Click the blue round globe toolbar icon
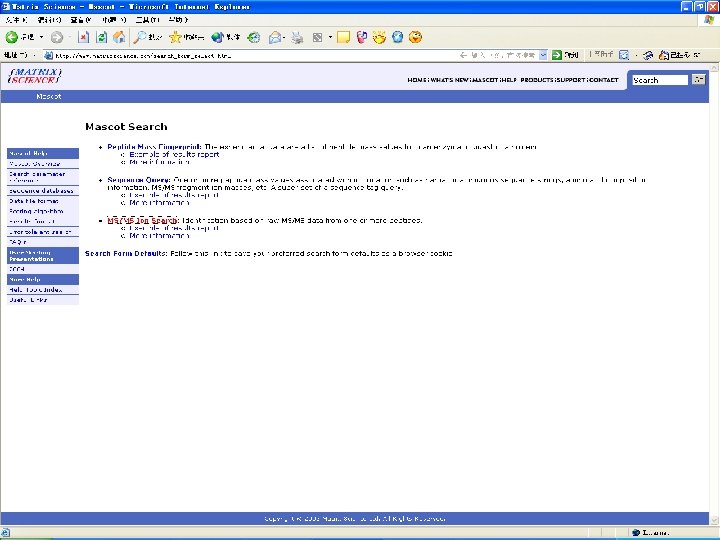Screen dimensions: 720x540 pos(398,37)
